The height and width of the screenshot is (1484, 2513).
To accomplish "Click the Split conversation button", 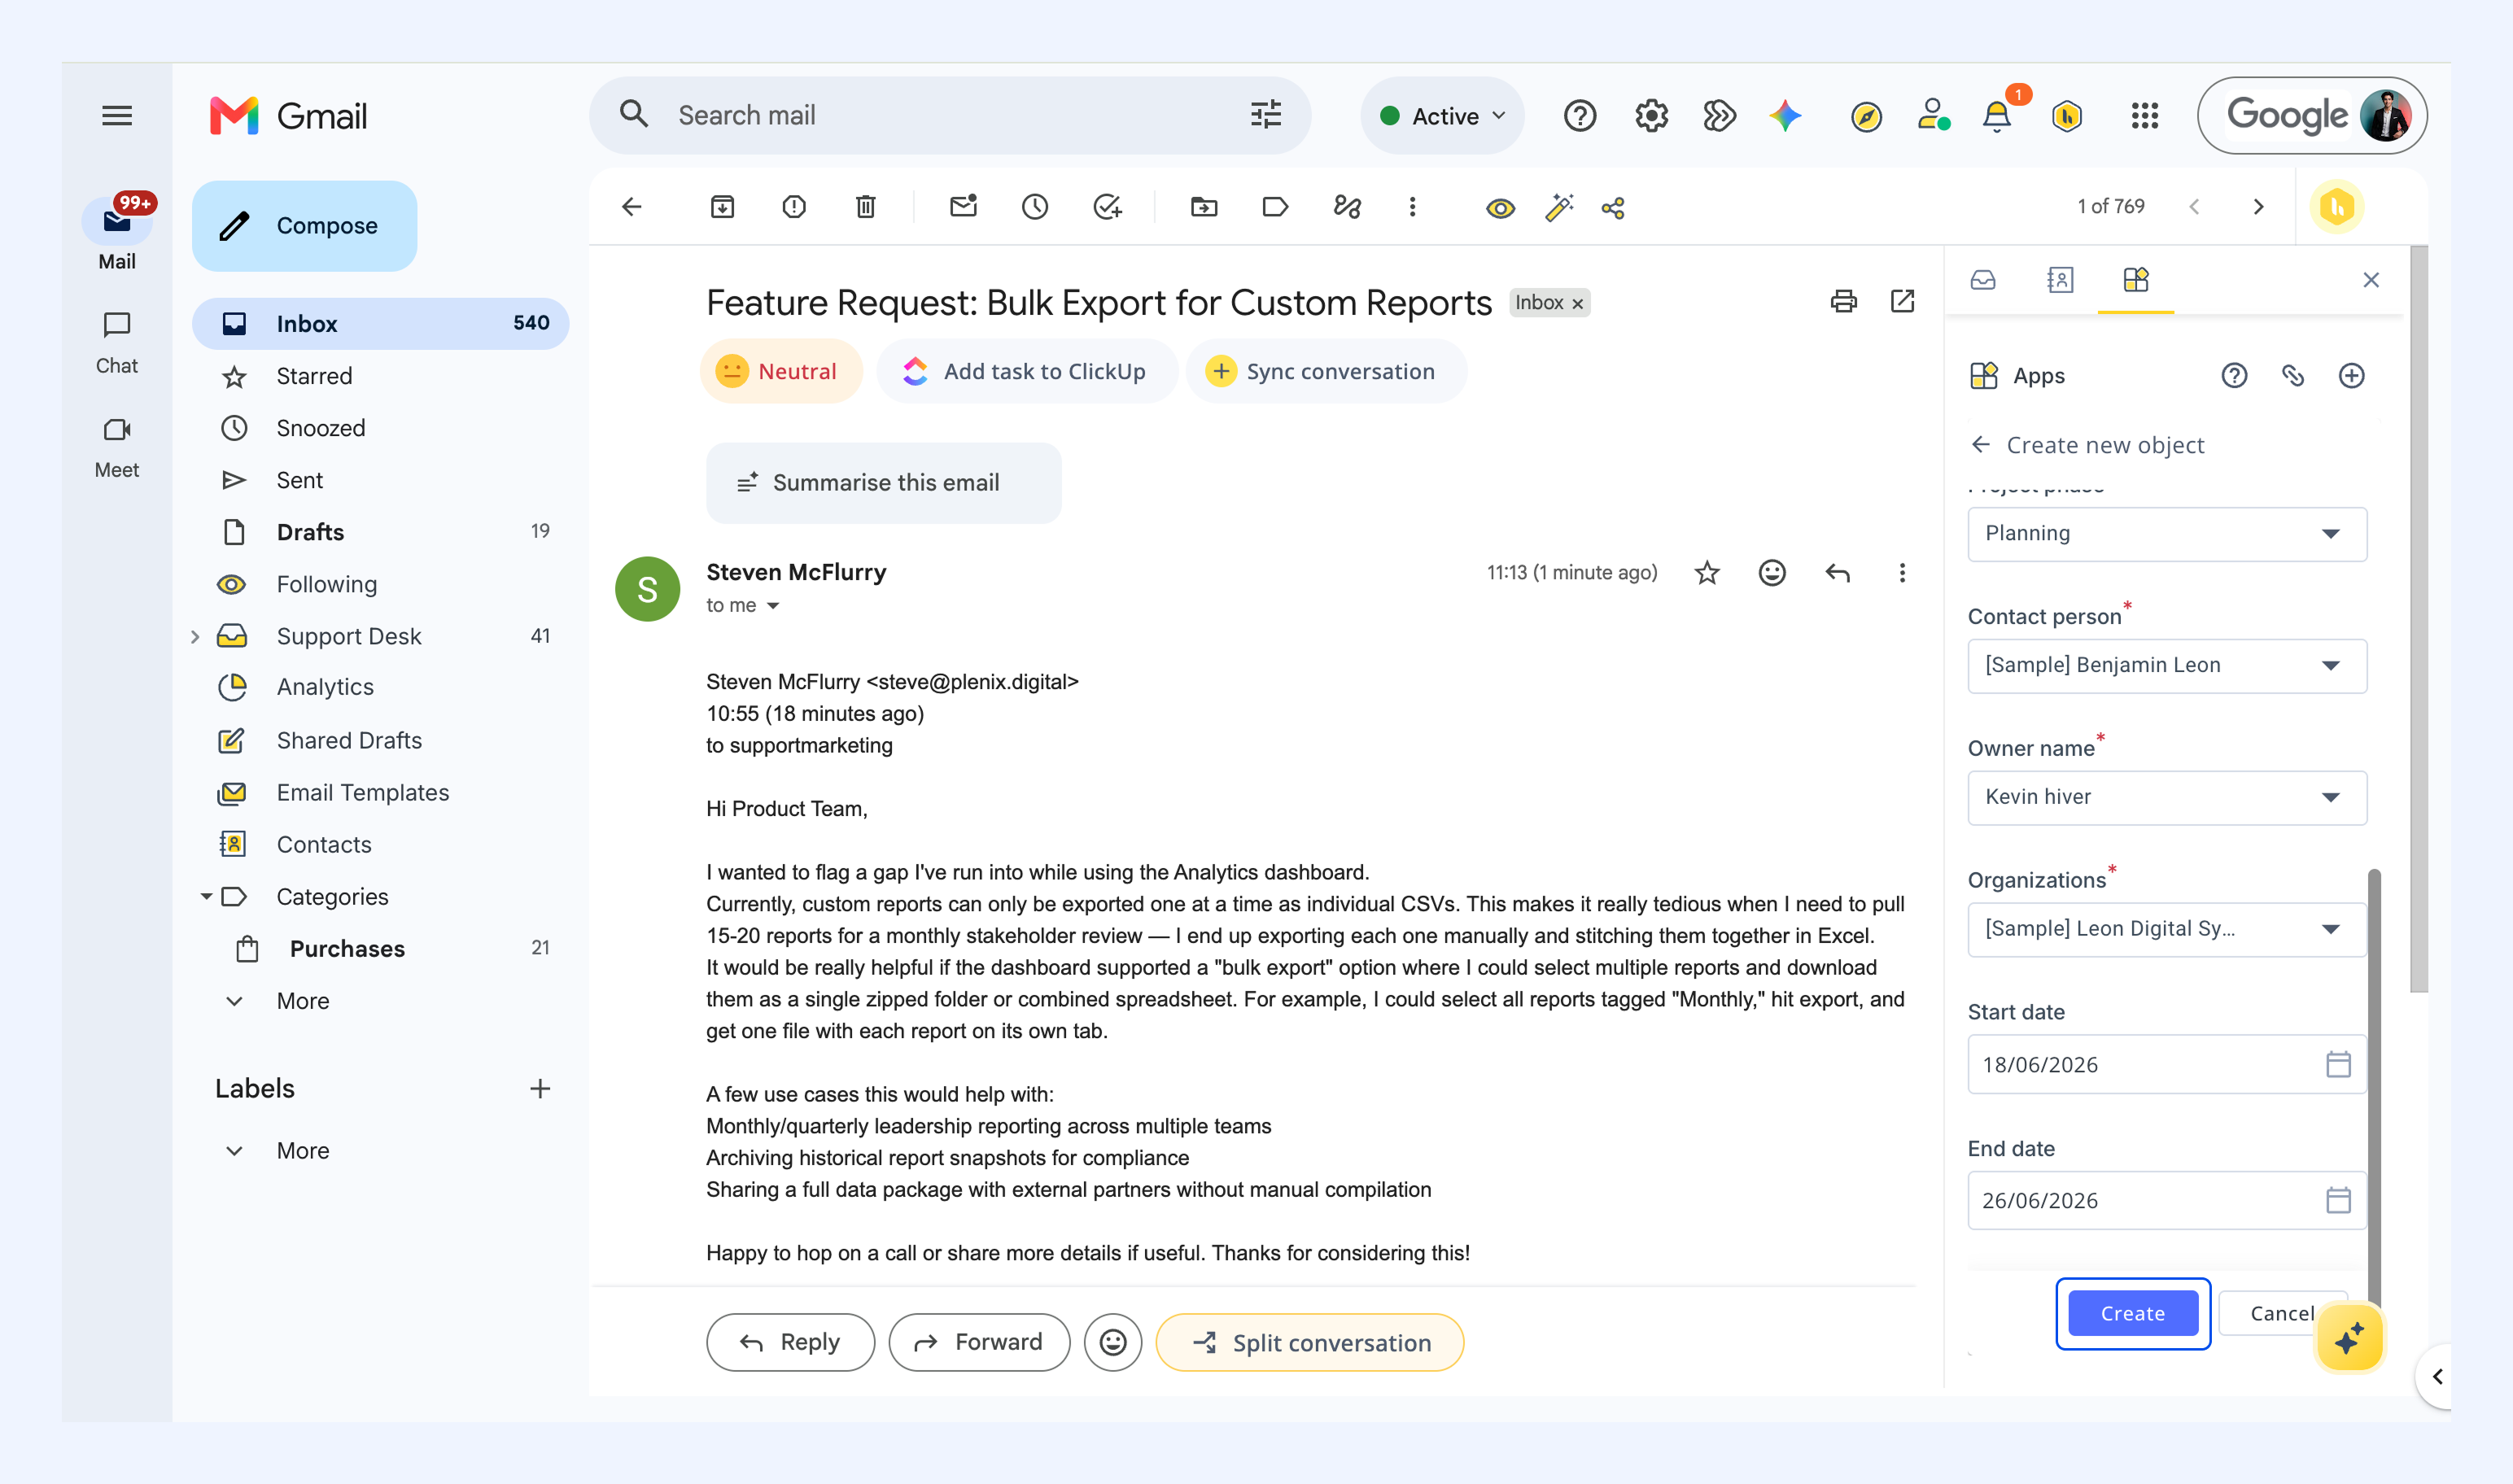I will (x=1310, y=1342).
